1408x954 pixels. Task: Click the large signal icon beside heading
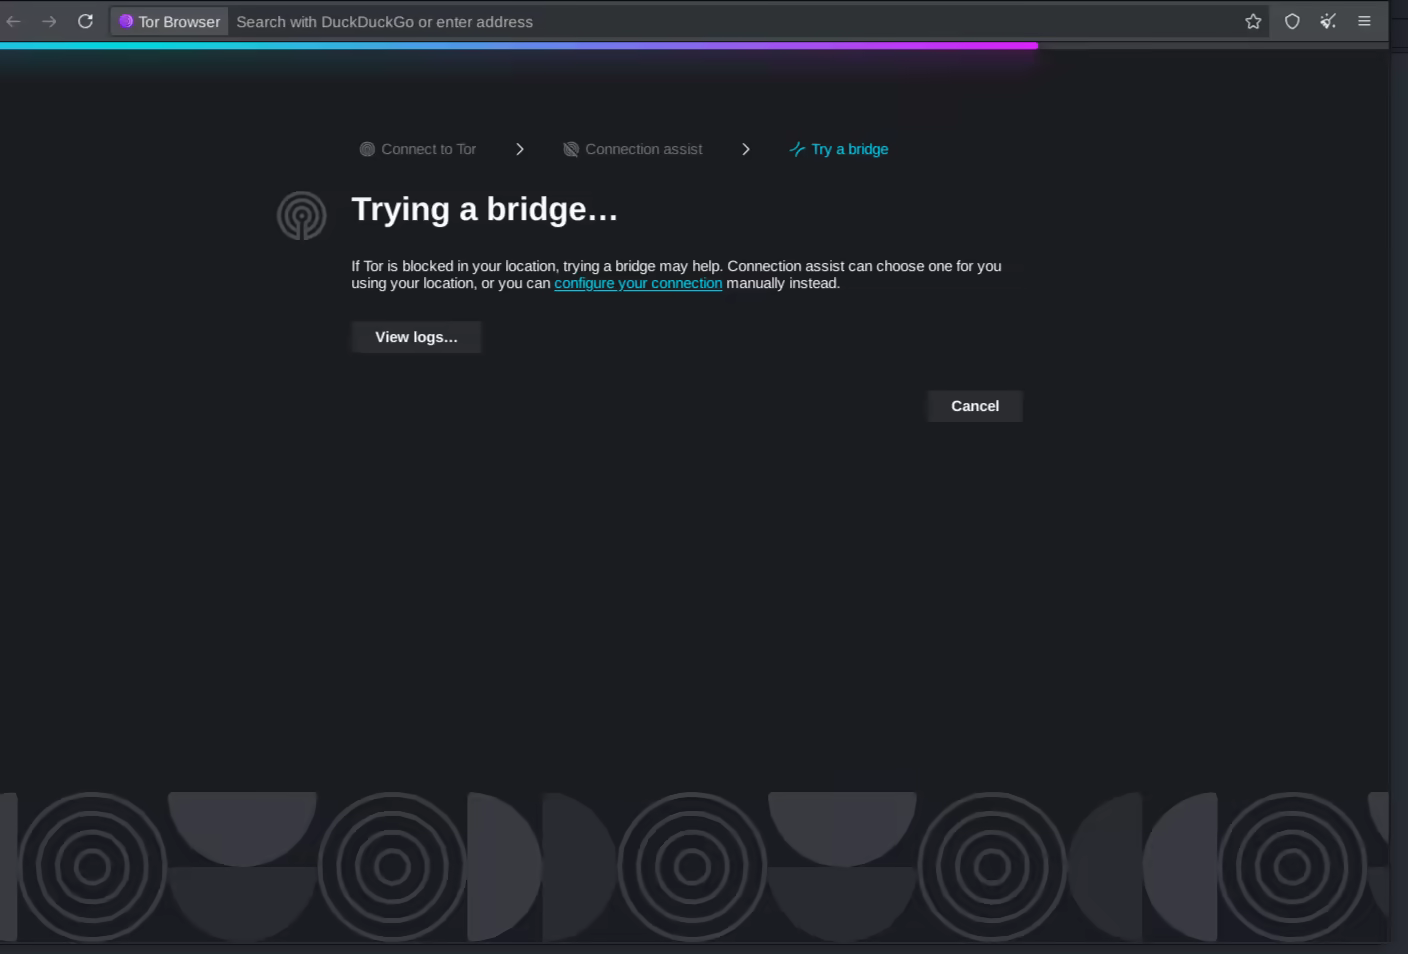pyautogui.click(x=301, y=215)
